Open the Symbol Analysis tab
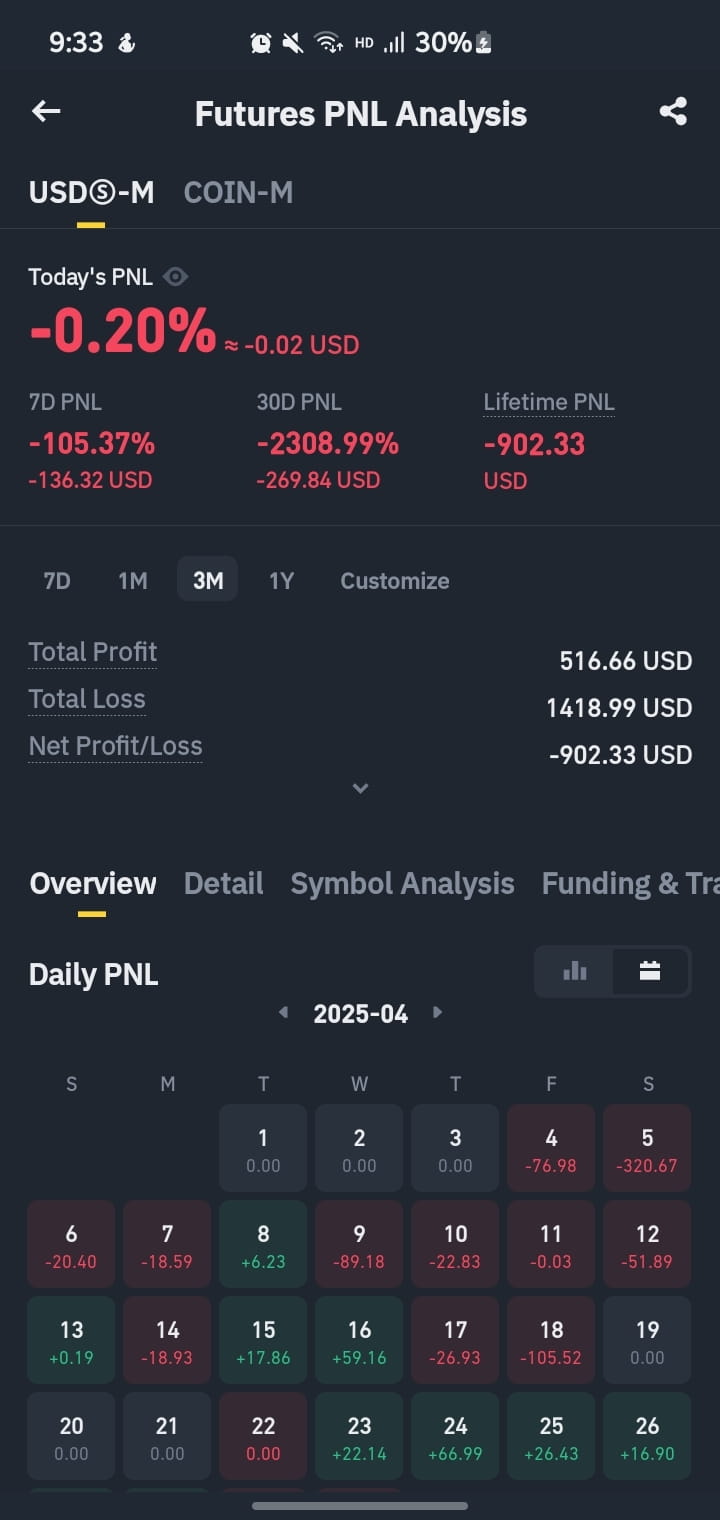The width and height of the screenshot is (720, 1520). [402, 883]
